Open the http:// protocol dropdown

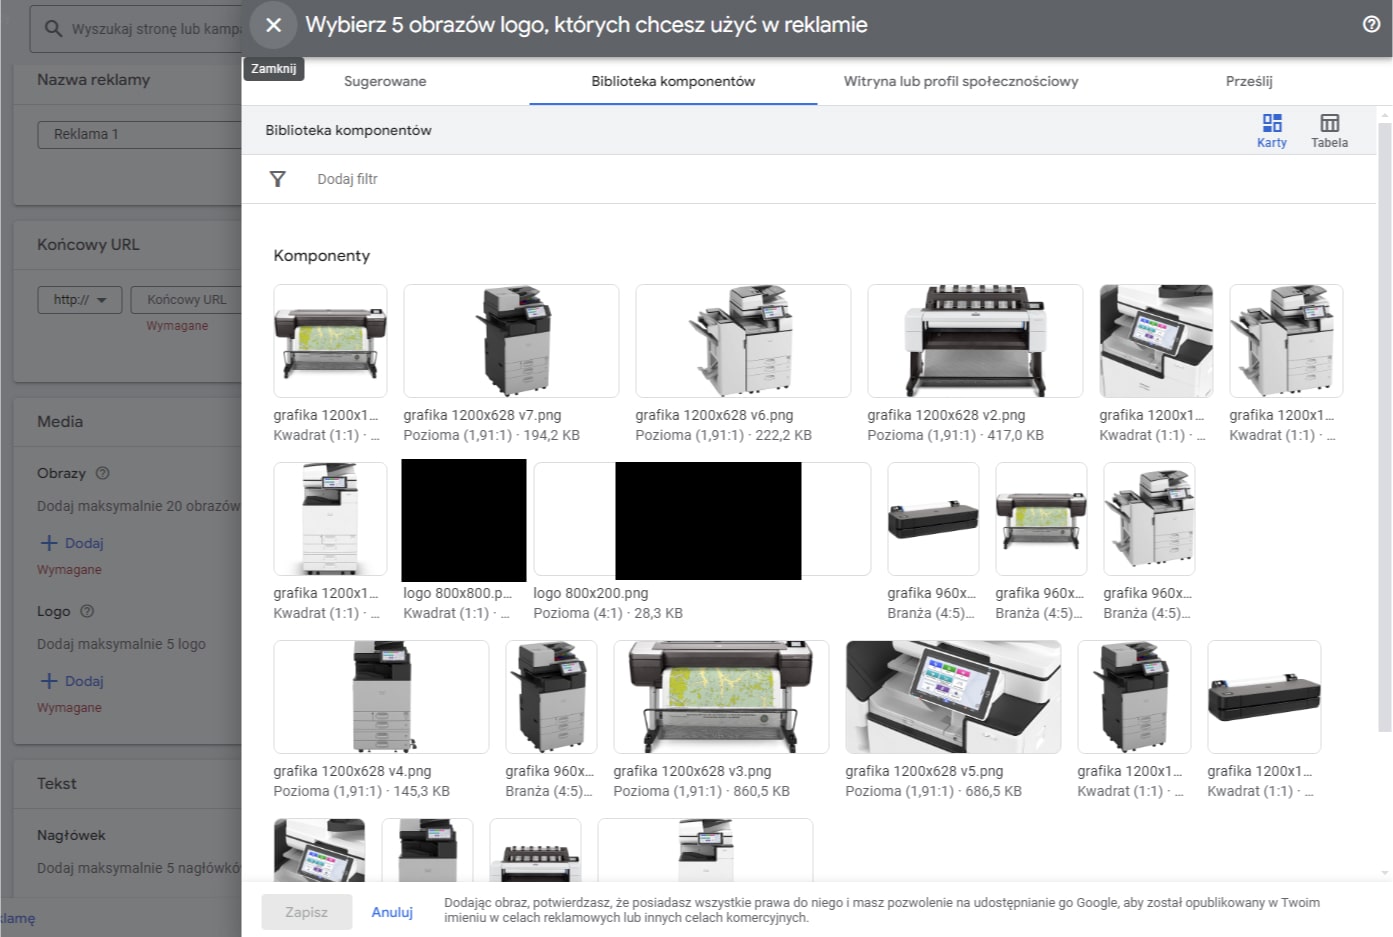pyautogui.click(x=80, y=299)
